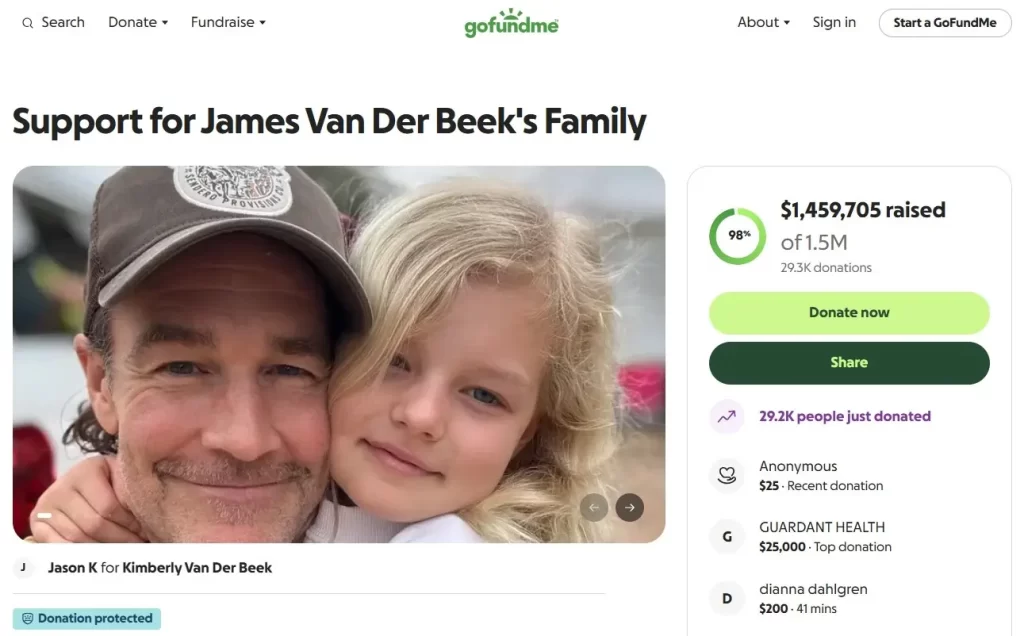Expand the Fundraise dropdown menu
The width and height of the screenshot is (1024, 636).
pyautogui.click(x=228, y=22)
